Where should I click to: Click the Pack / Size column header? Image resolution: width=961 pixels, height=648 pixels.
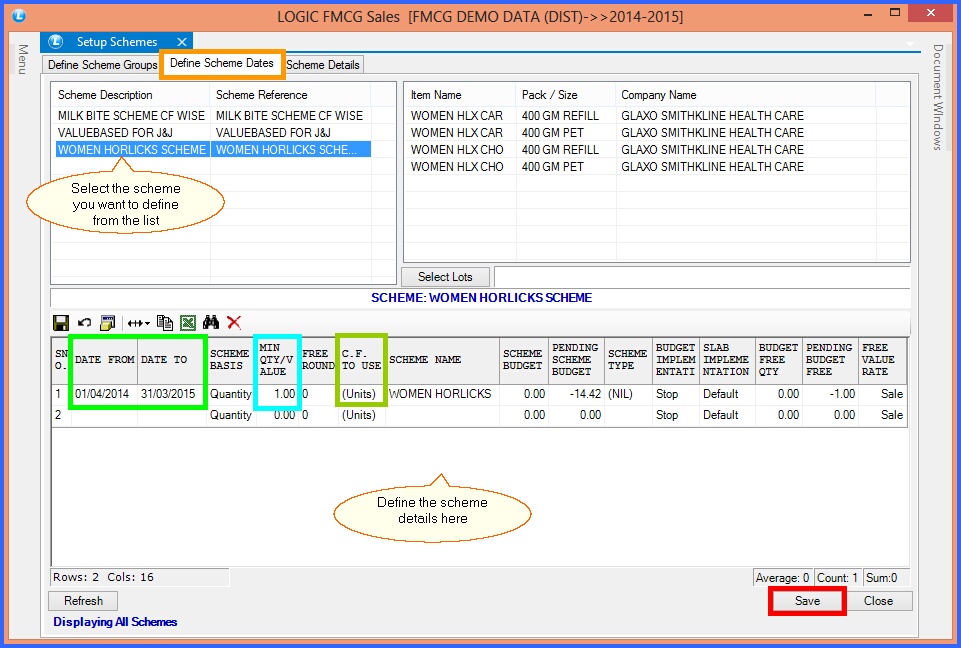coord(566,95)
